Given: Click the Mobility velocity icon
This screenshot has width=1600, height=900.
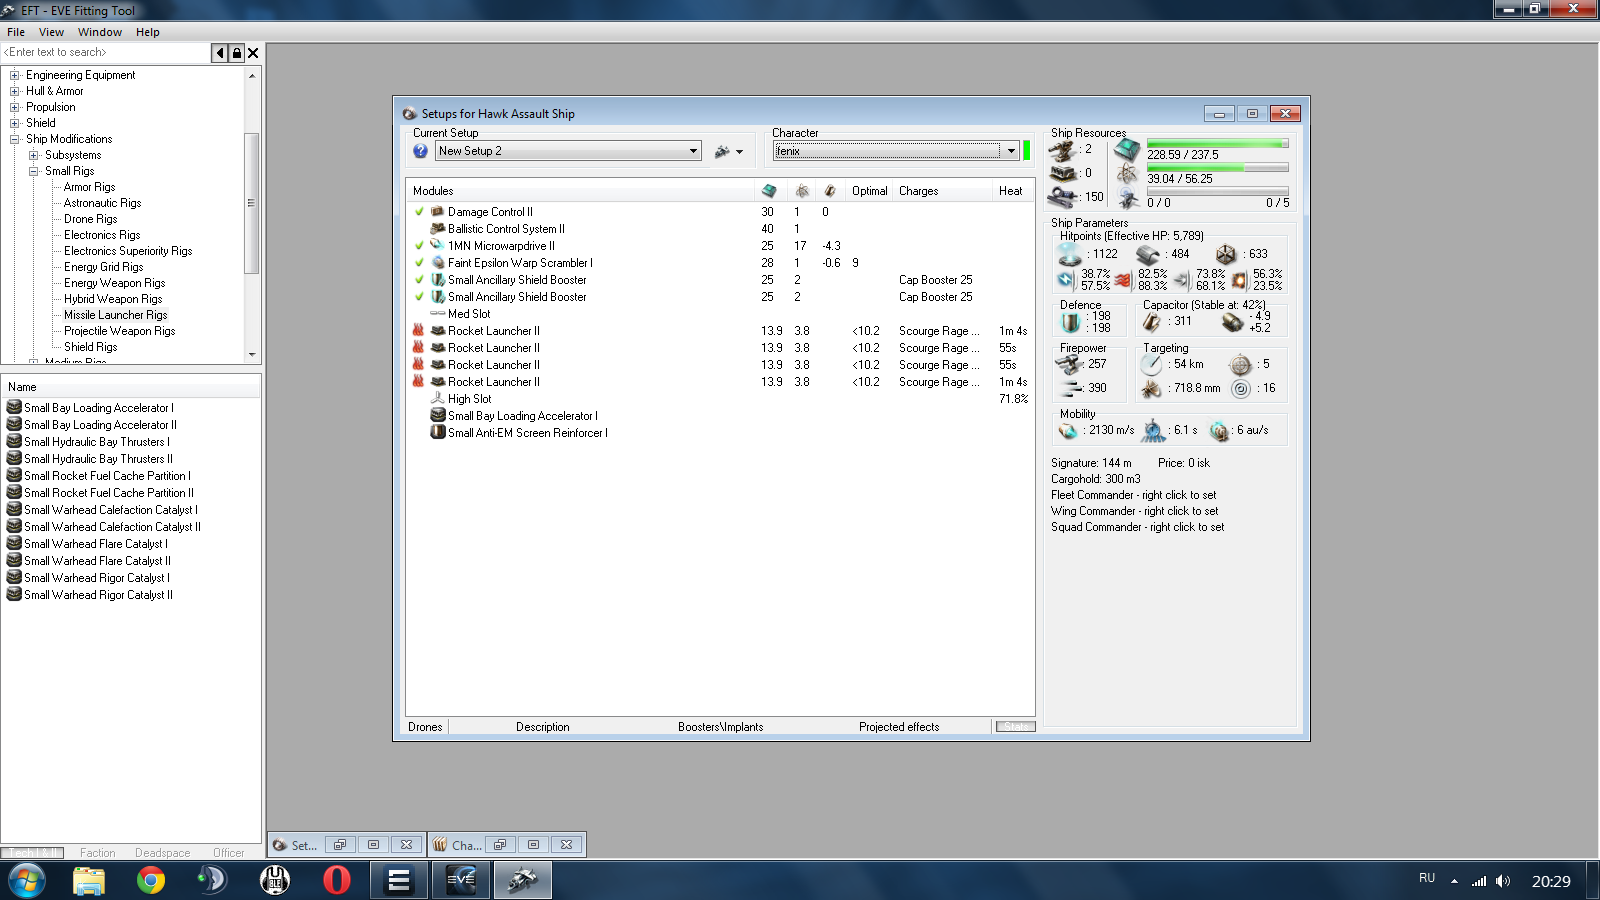Looking at the screenshot, I should click(1068, 430).
